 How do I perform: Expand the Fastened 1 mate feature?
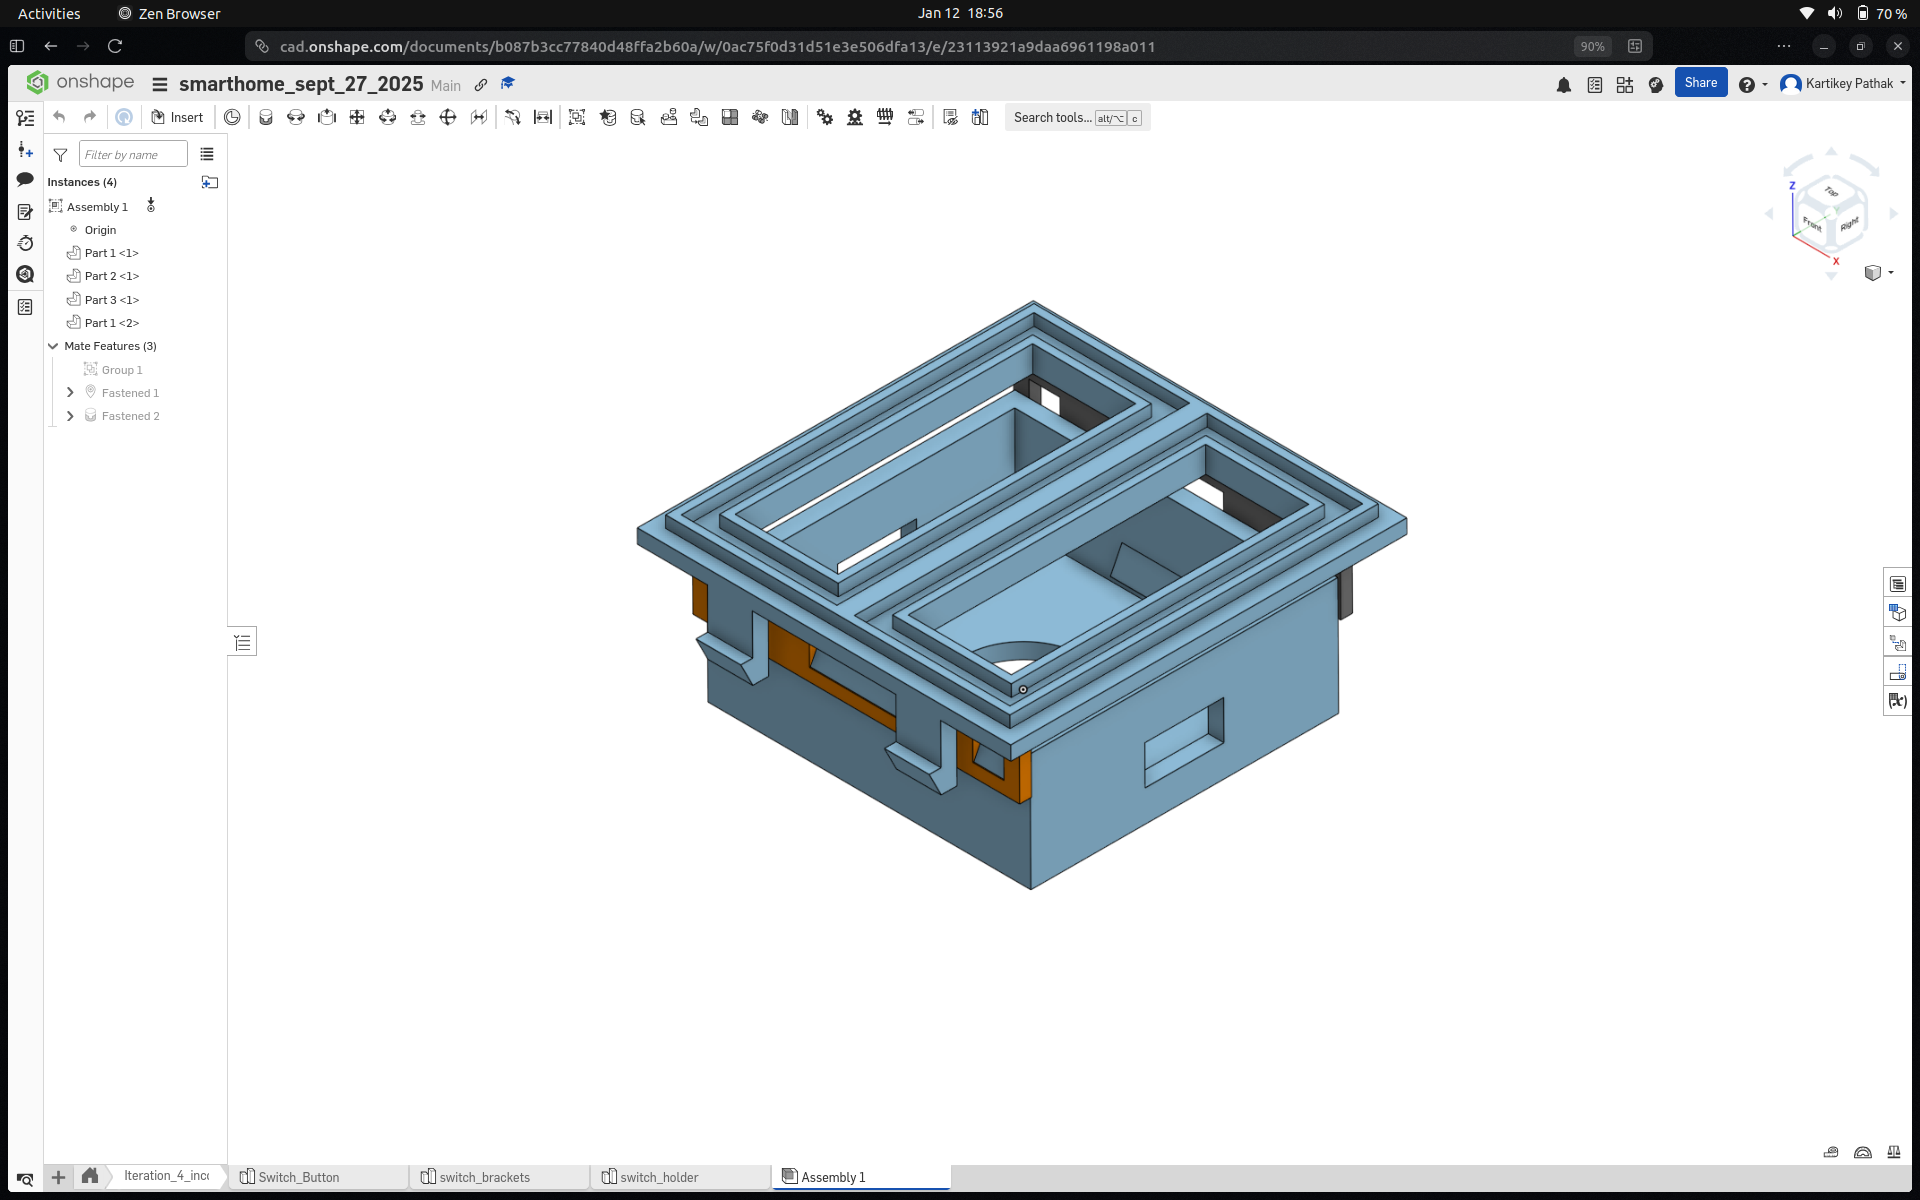[70, 392]
